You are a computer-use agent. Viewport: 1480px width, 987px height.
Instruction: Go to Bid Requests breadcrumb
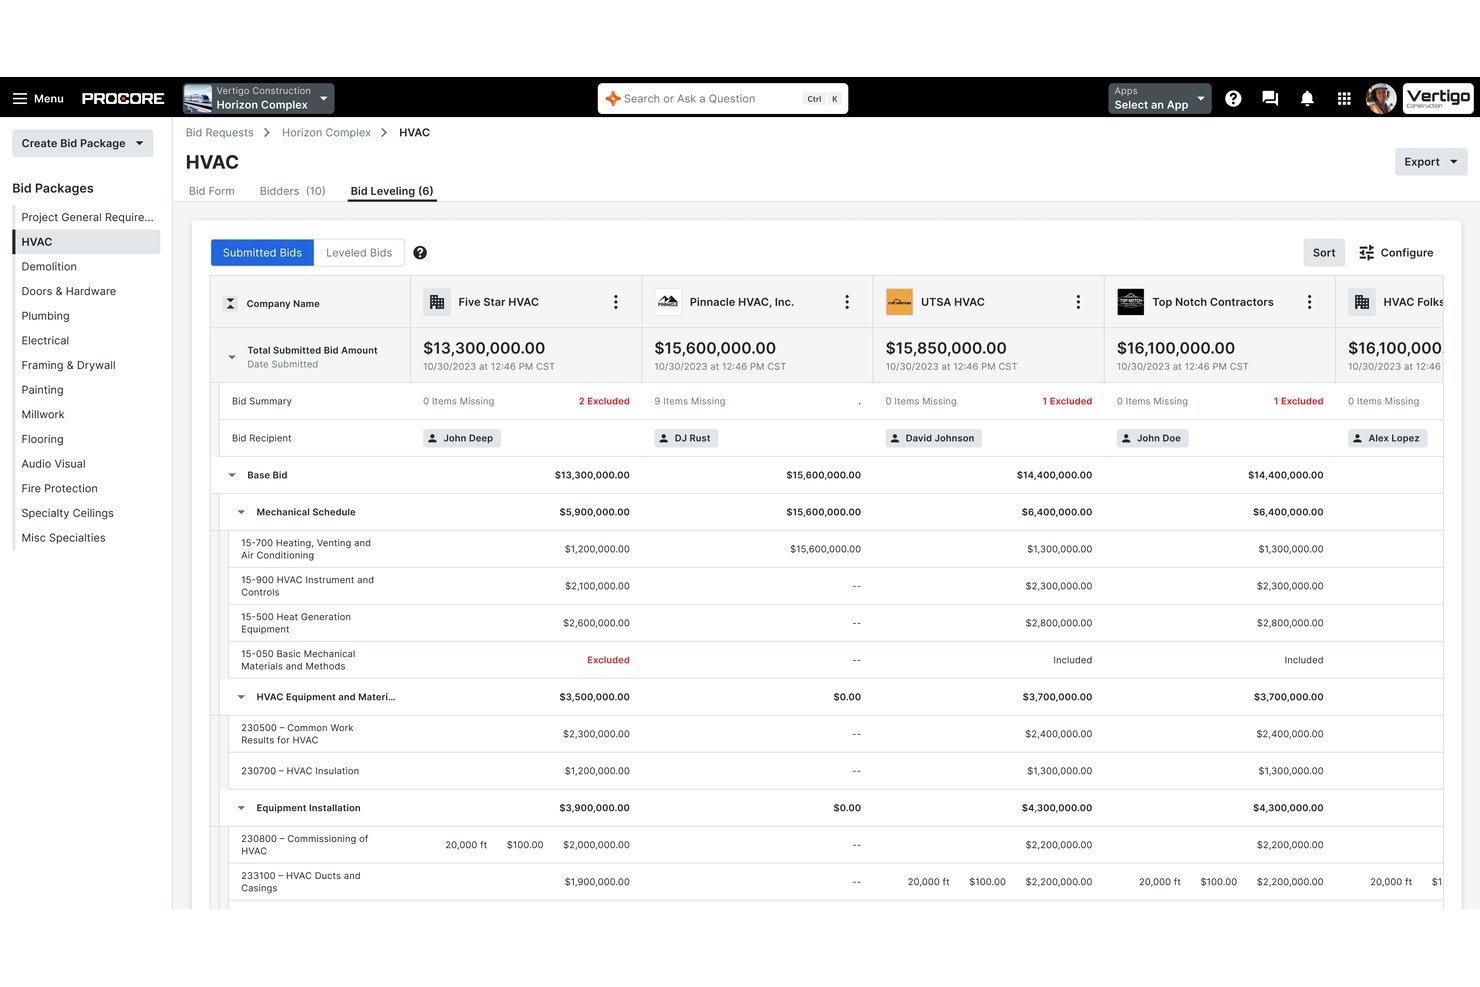click(220, 133)
